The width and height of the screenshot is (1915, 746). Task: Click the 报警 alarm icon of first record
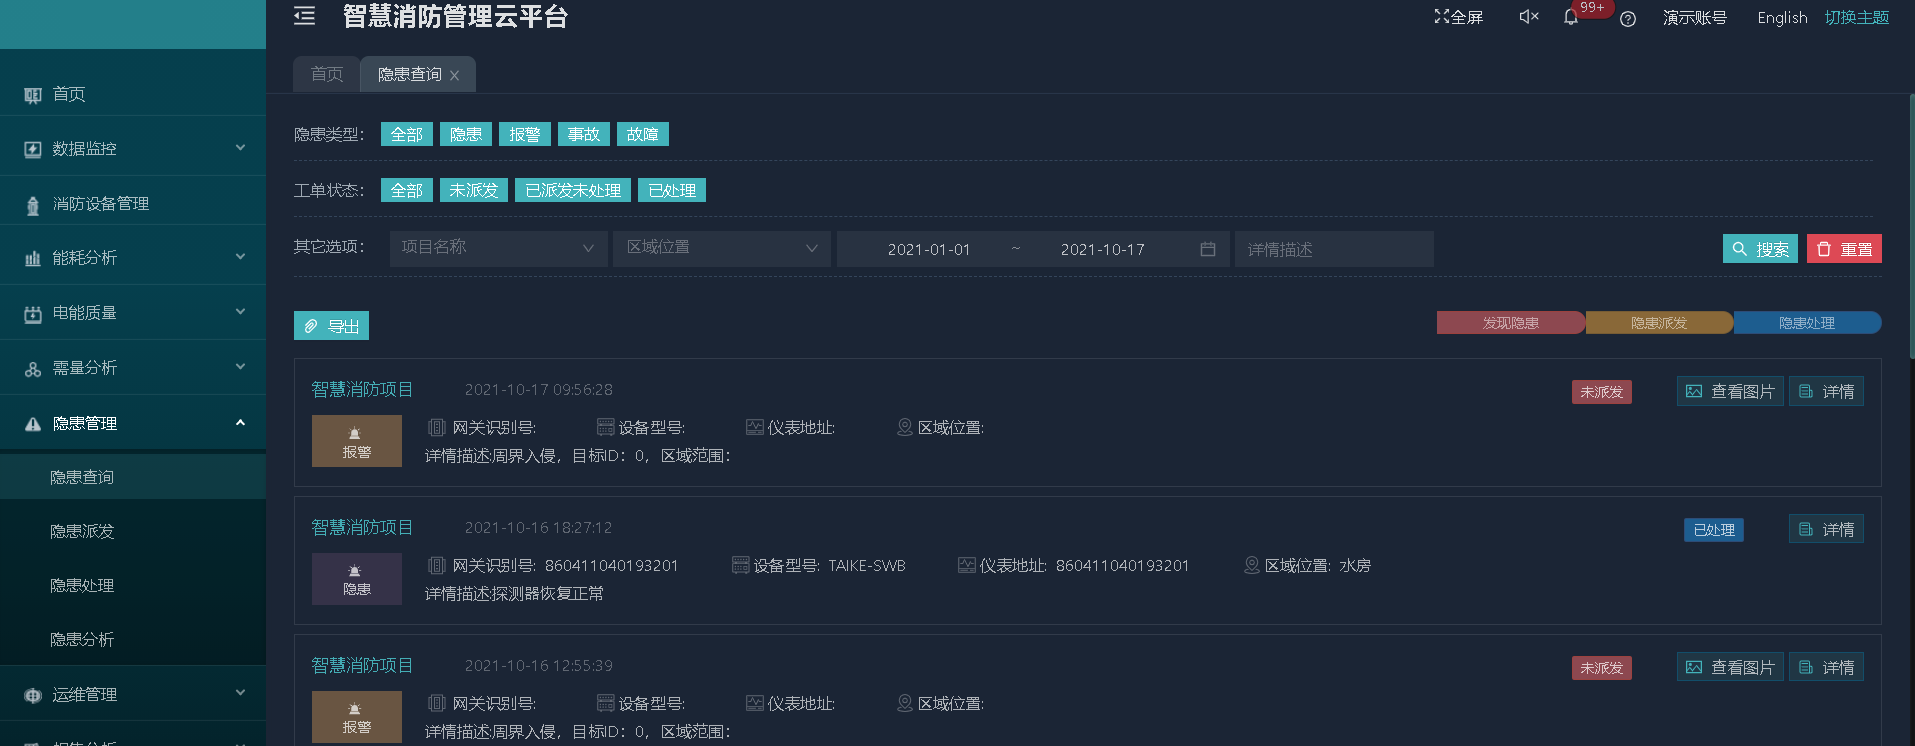pyautogui.click(x=356, y=441)
